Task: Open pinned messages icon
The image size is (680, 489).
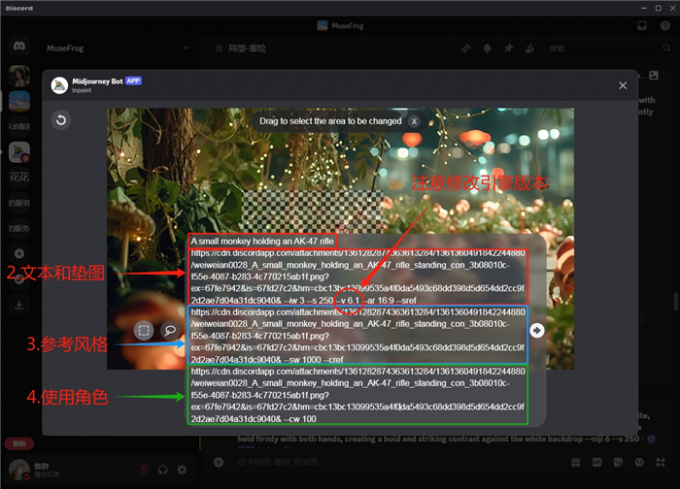Action: (508, 48)
